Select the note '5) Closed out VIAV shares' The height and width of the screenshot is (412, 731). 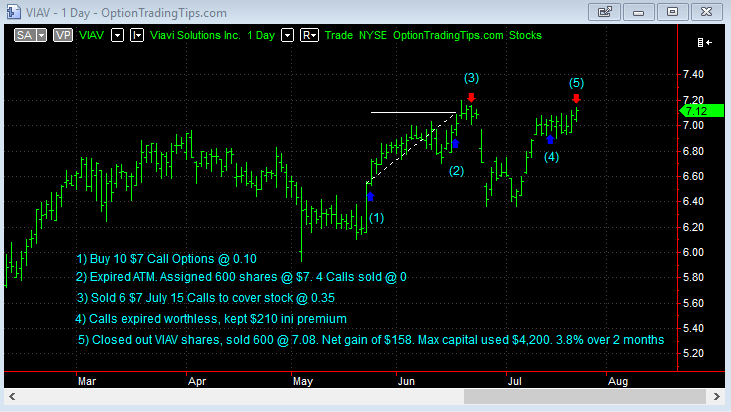click(371, 340)
